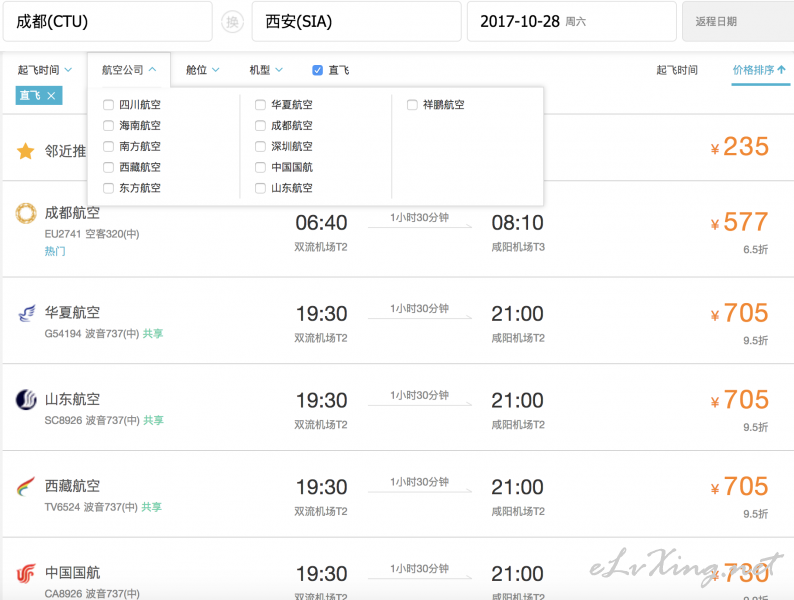Screen dimensions: 794x600
Task: Click the 周六 weekday label
Action: click(x=576, y=22)
